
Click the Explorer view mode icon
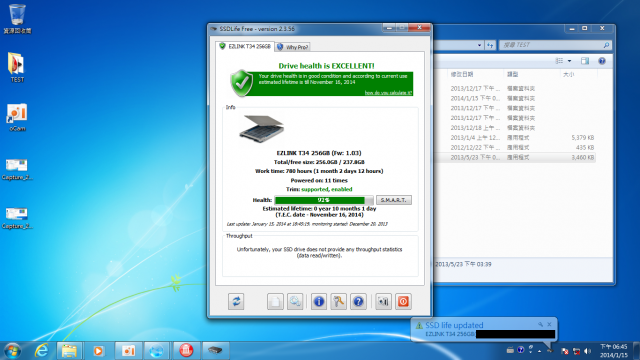[559, 61]
